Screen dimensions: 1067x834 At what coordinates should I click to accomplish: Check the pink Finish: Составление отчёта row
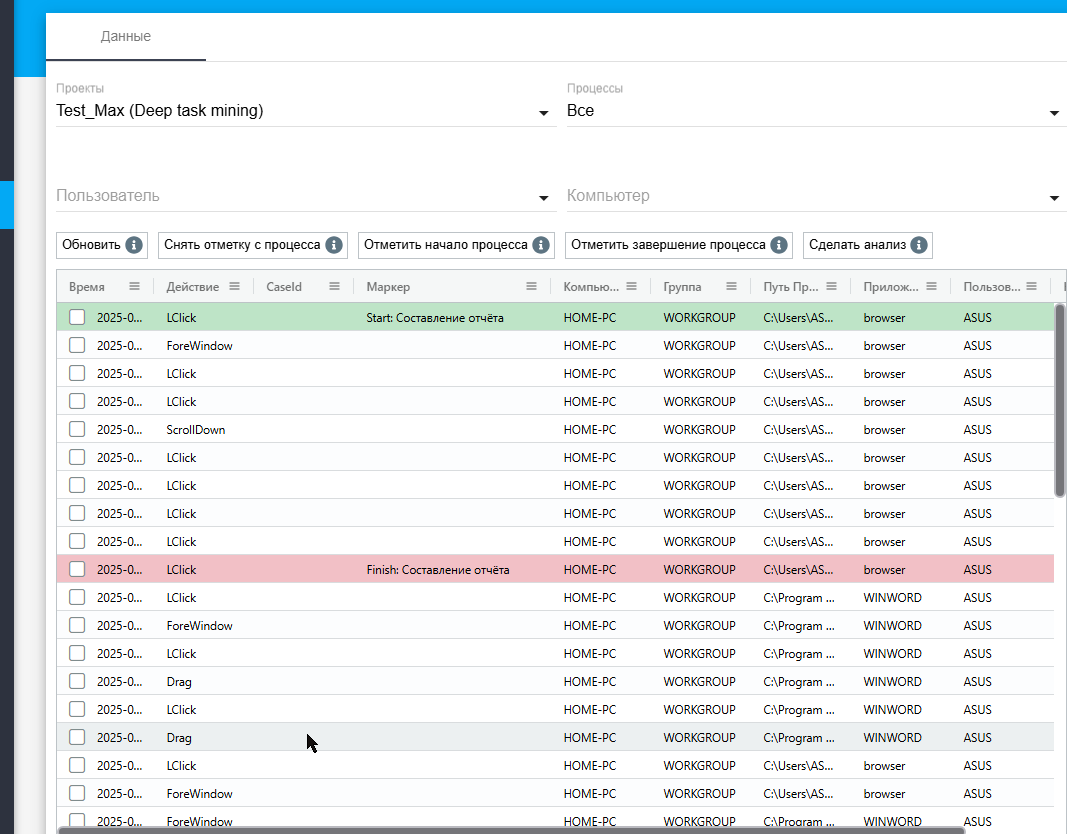(x=77, y=569)
